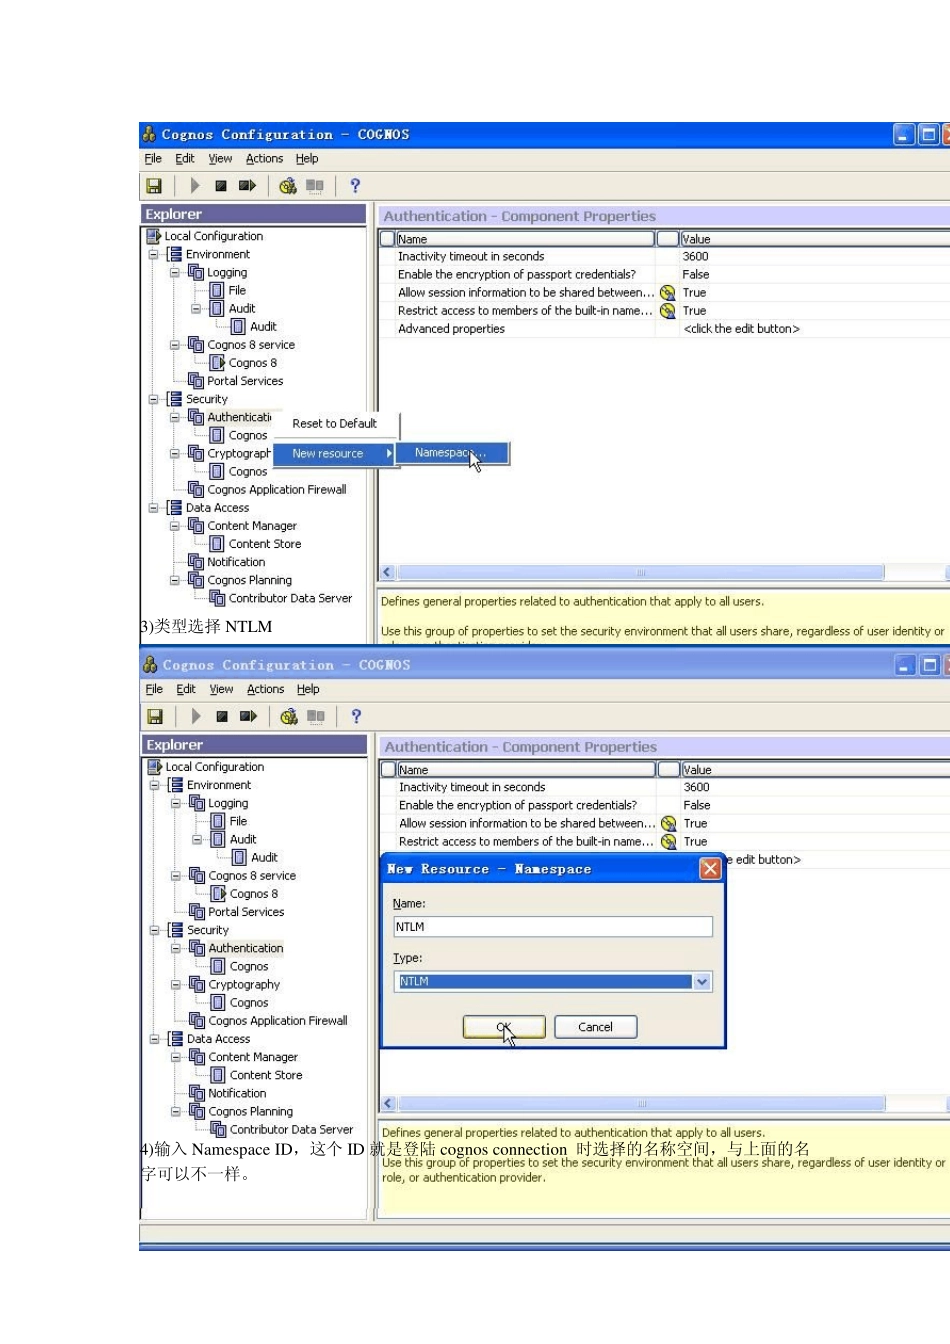This screenshot has width=950, height=1344.
Task: Click OK in New Resource dialog
Action: [504, 1027]
